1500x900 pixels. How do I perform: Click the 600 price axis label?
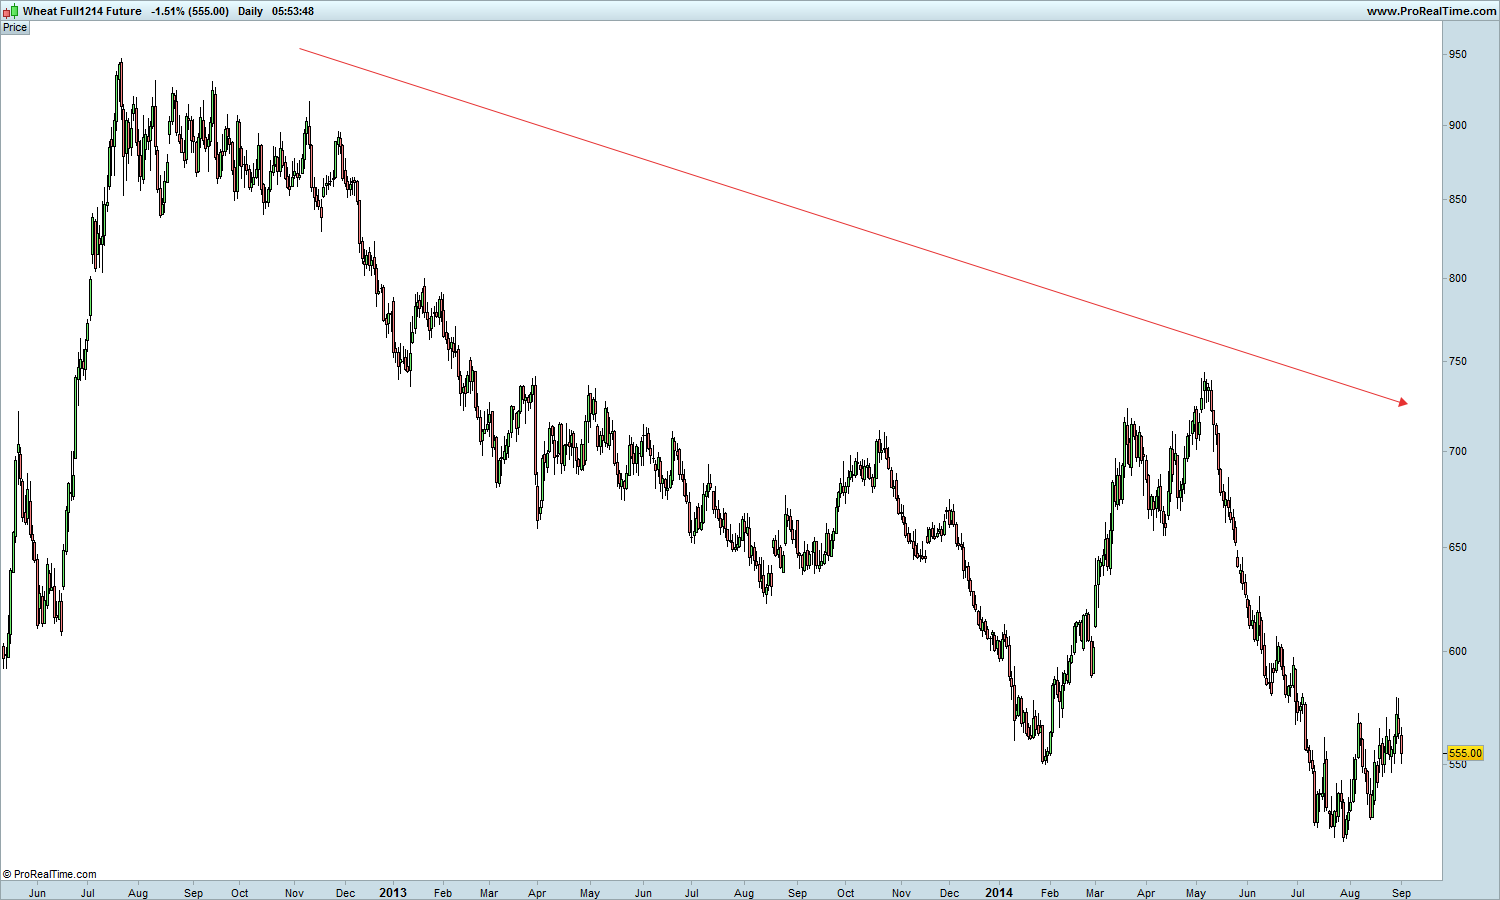click(x=1458, y=651)
